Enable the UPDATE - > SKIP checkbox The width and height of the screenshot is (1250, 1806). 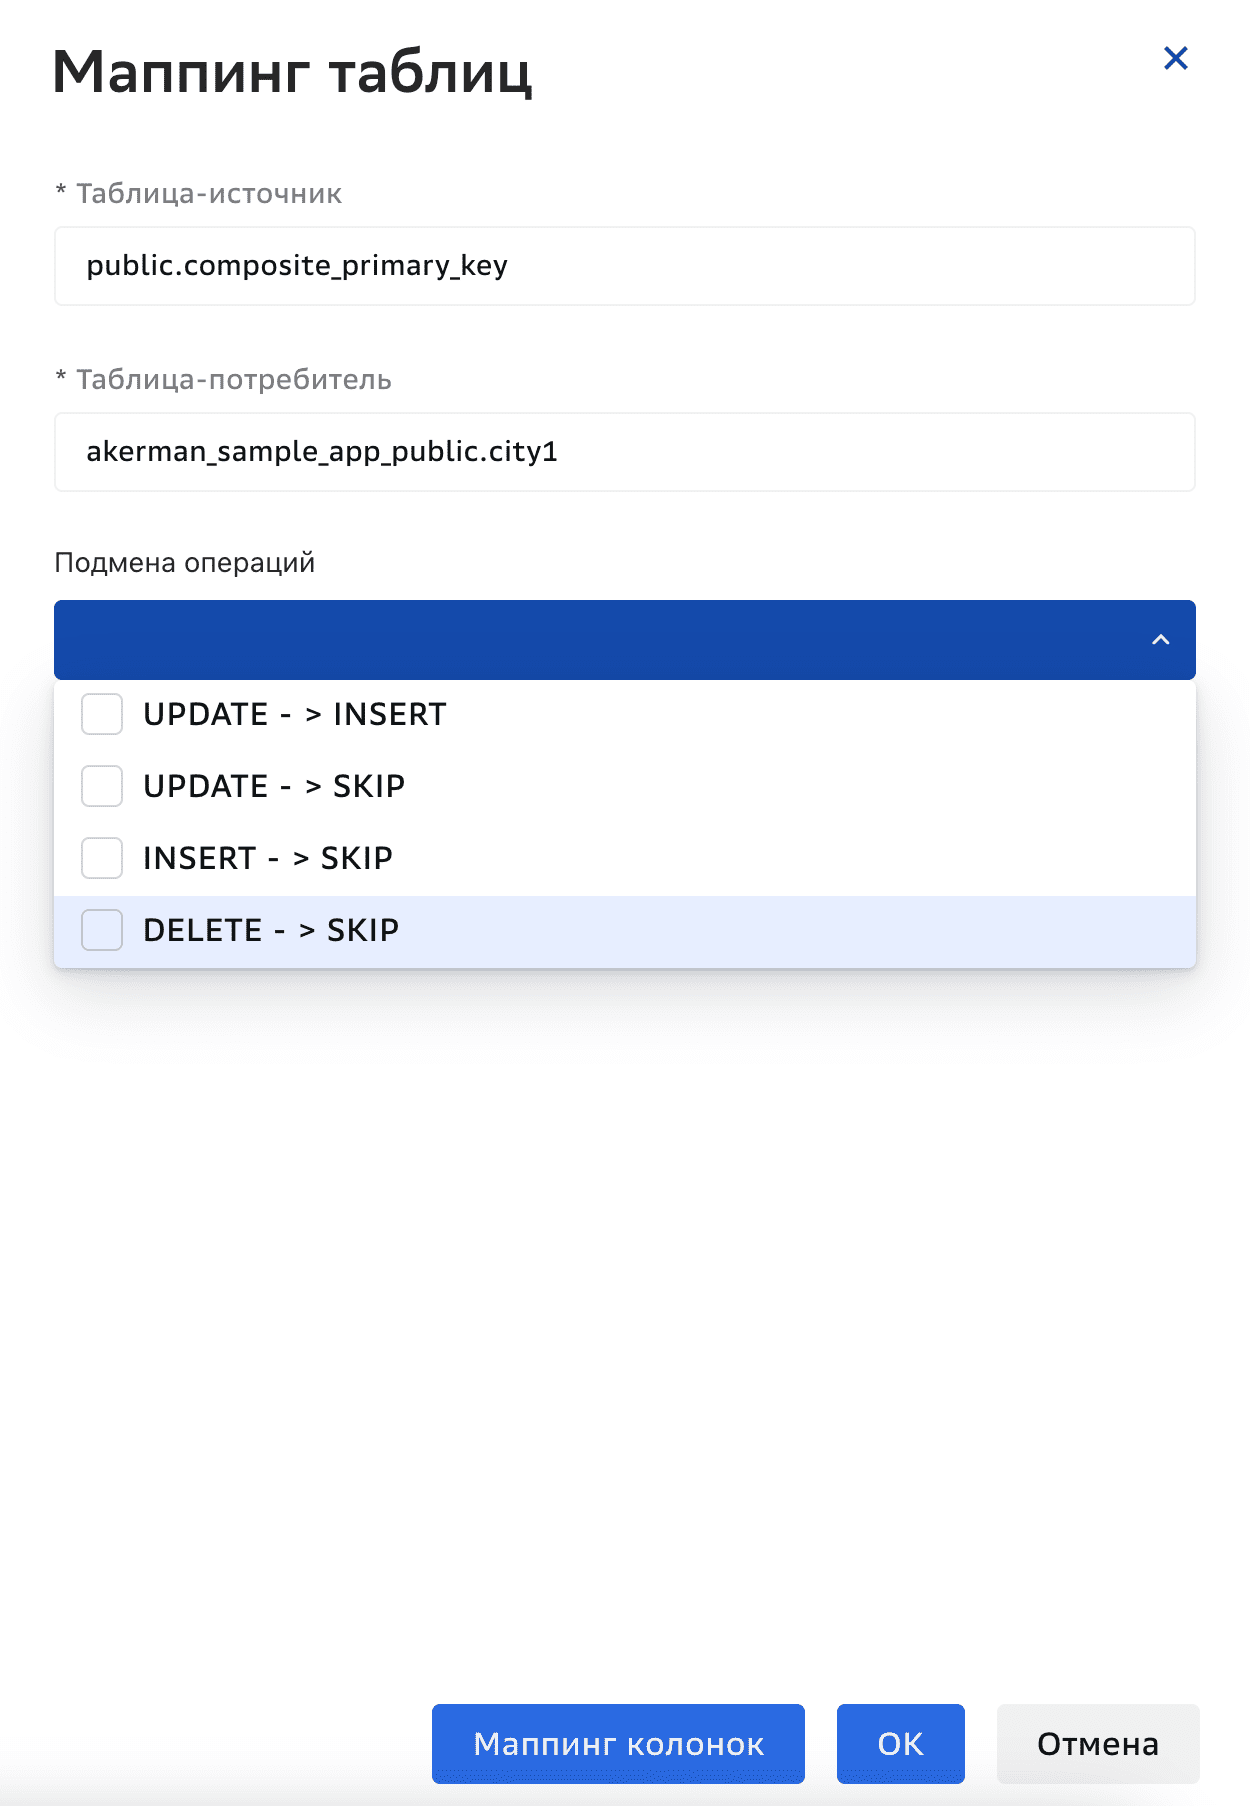point(102,786)
